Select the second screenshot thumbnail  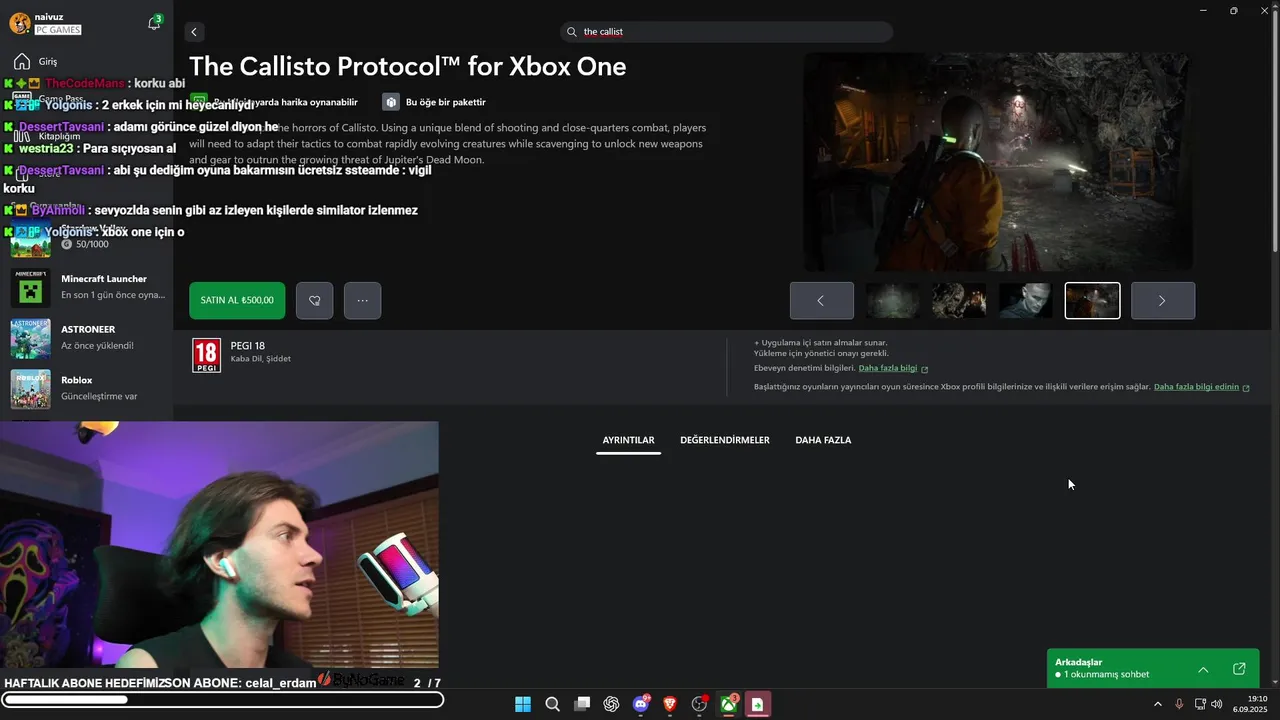tap(959, 300)
